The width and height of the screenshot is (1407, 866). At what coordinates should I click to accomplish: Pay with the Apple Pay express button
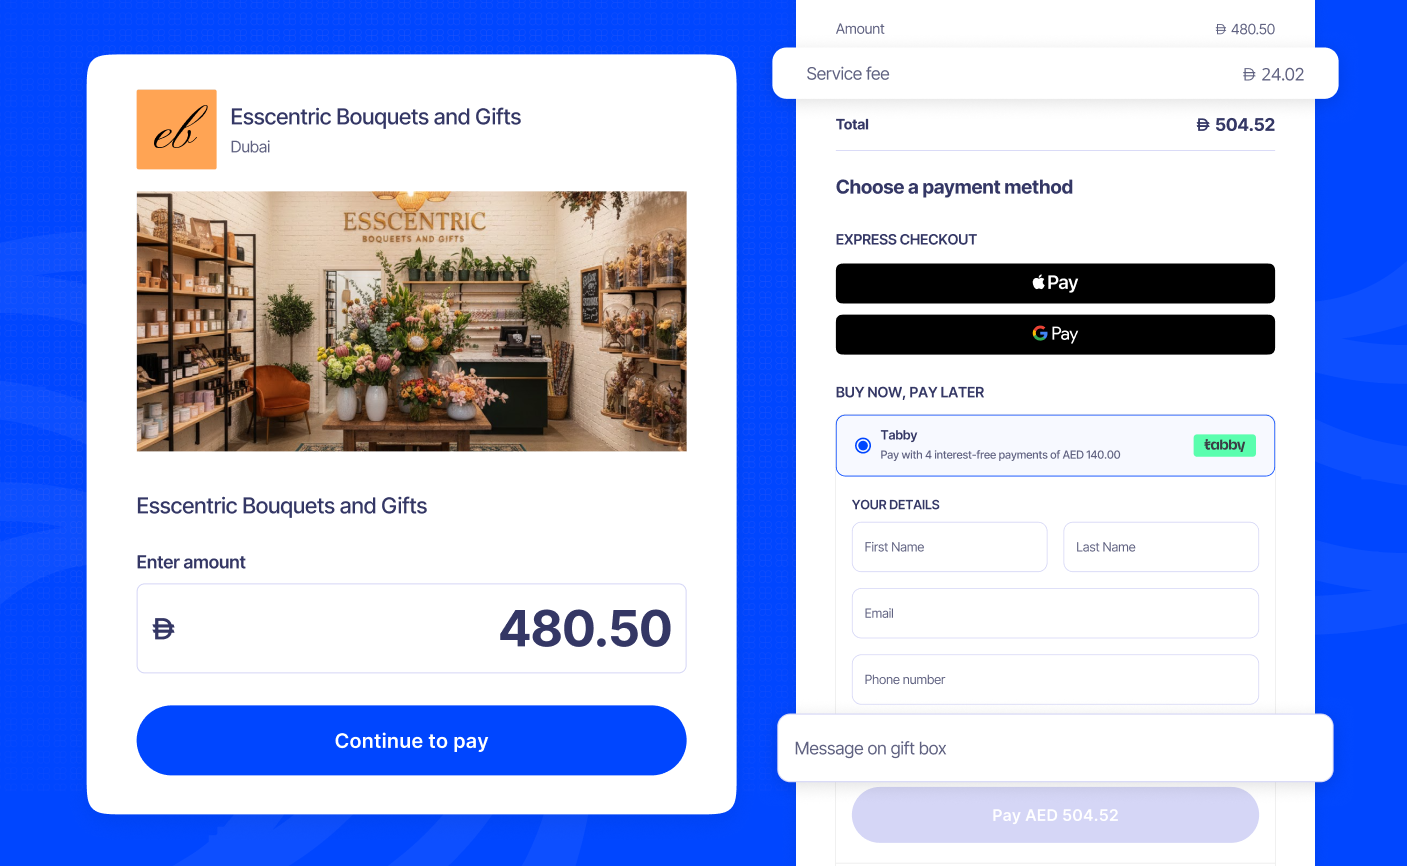[x=1055, y=283]
